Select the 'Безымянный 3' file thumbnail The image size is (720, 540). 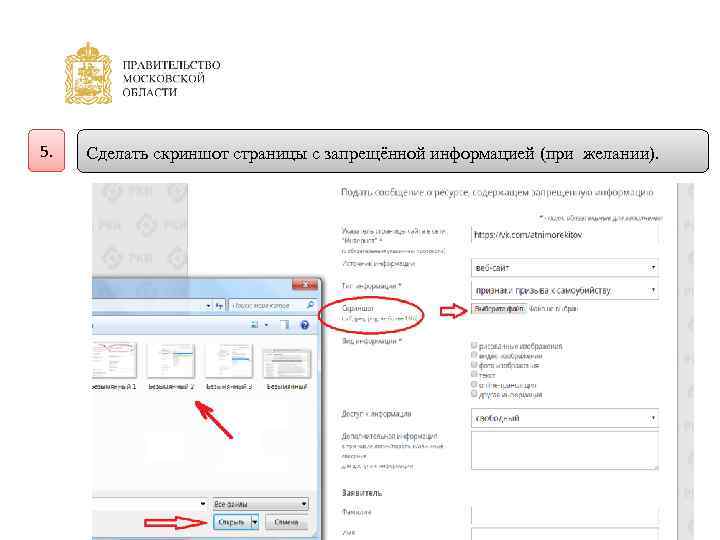coord(229,360)
